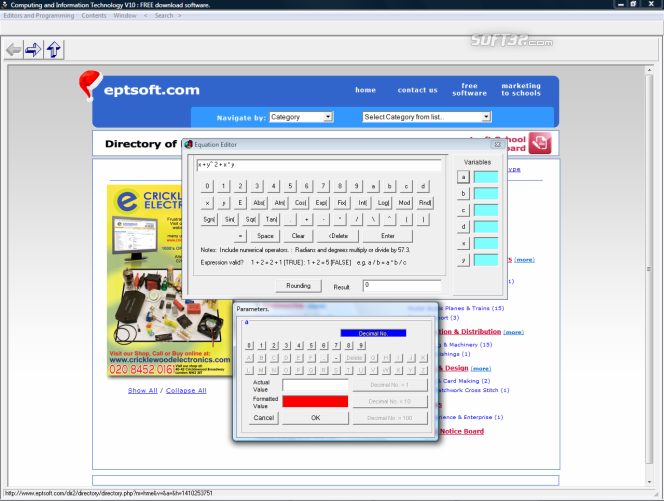664x501 pixels.
Task: Click the caret power operator key
Action: pos(389,219)
